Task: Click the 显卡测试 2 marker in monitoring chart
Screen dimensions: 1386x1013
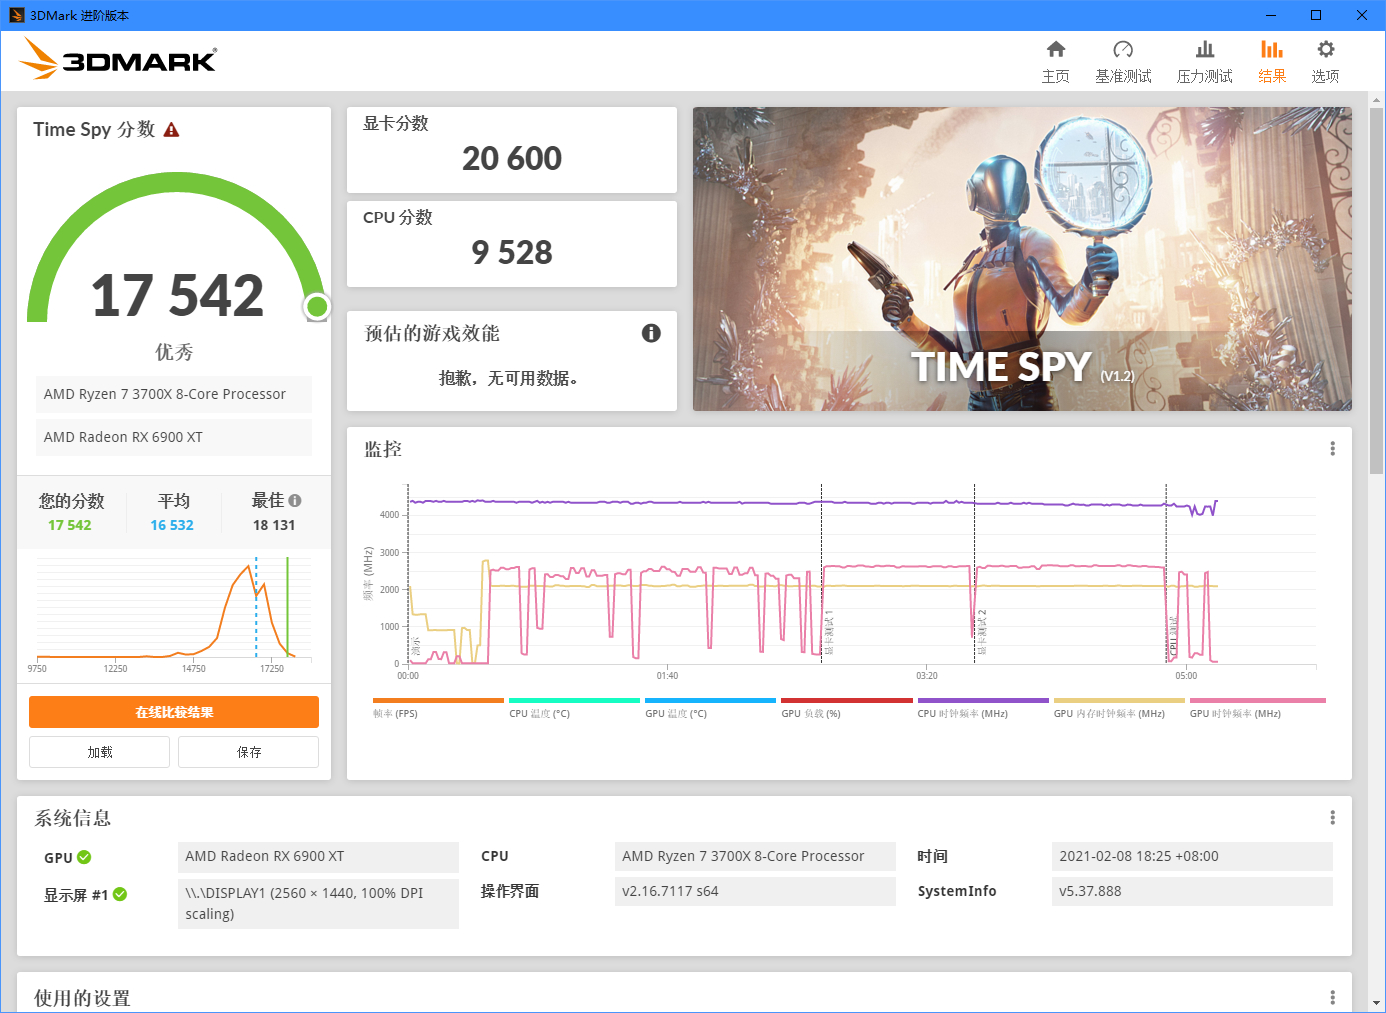Action: tap(982, 633)
